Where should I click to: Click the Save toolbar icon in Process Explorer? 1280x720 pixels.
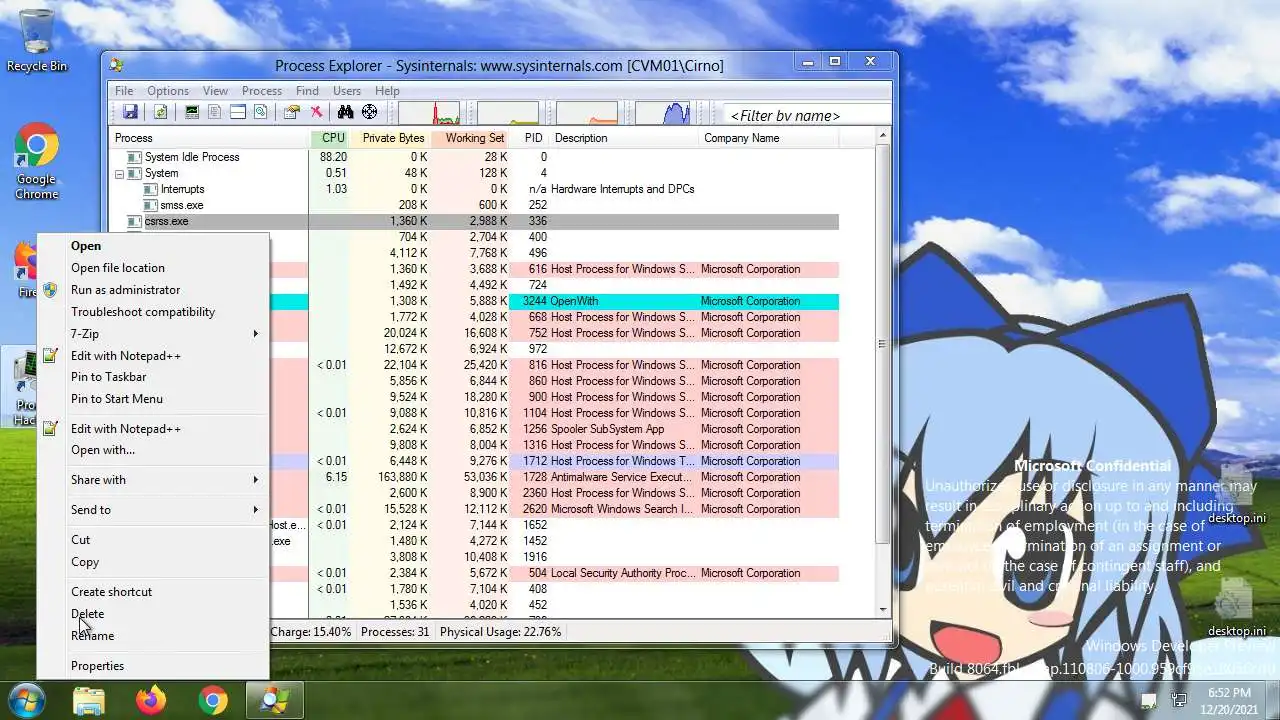(130, 112)
